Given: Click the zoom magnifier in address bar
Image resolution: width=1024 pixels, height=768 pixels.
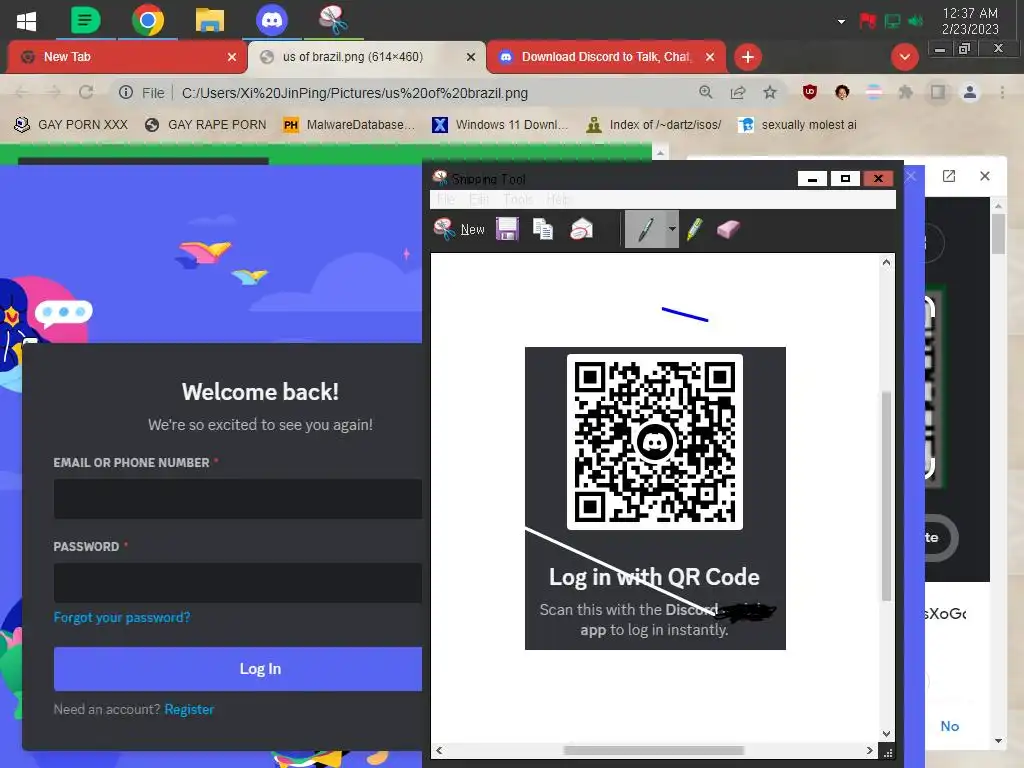Looking at the screenshot, I should (x=705, y=93).
